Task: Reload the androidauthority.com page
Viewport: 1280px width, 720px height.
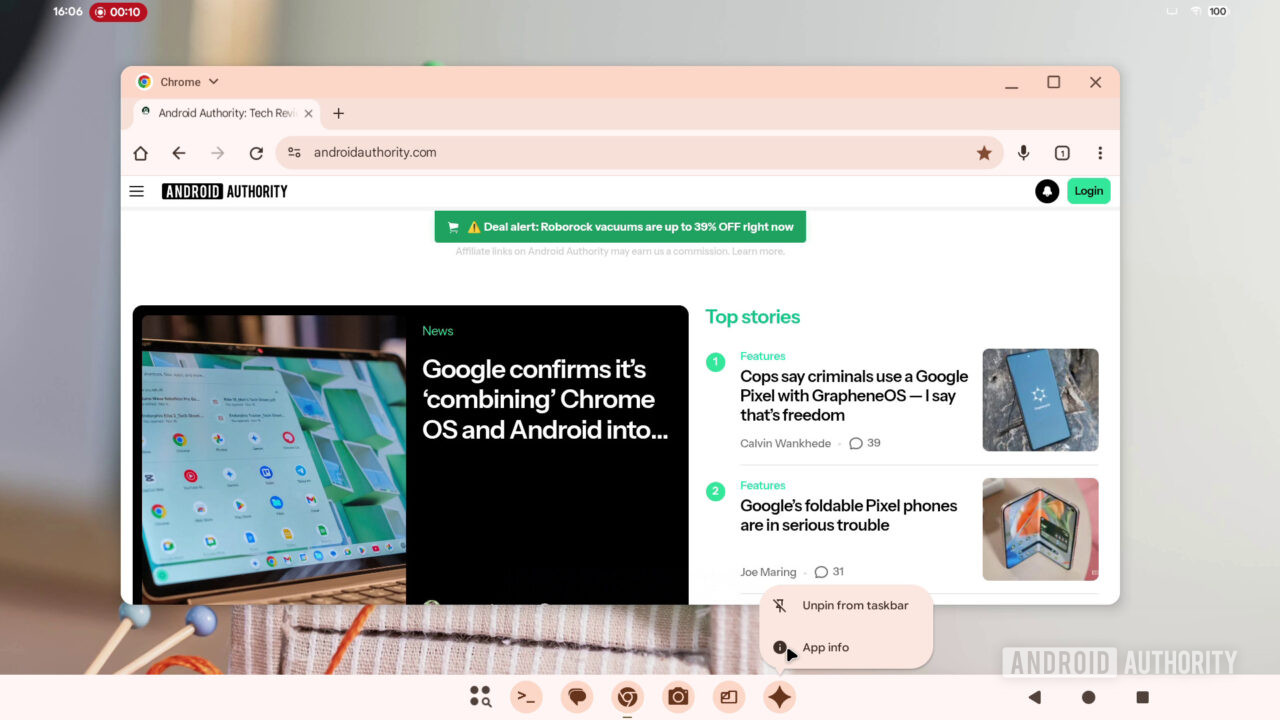Action: (256, 152)
